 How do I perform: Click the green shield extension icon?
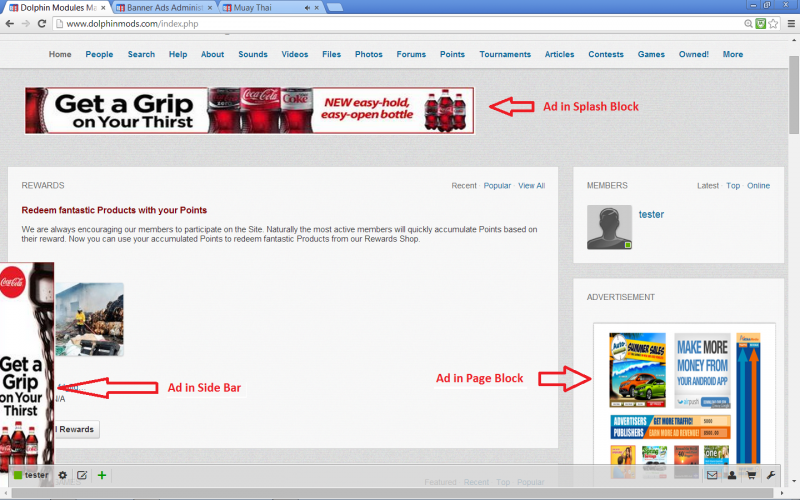tap(761, 23)
